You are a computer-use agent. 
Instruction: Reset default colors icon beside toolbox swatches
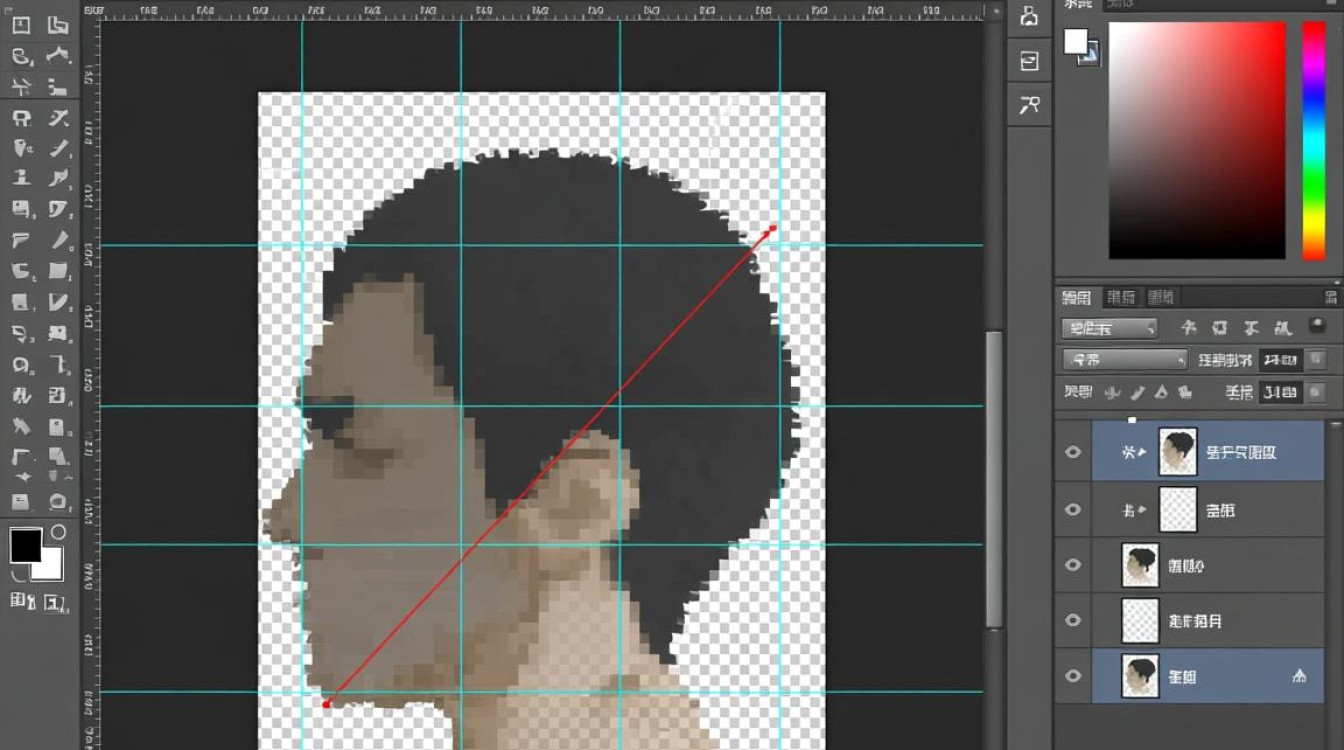coord(16,575)
